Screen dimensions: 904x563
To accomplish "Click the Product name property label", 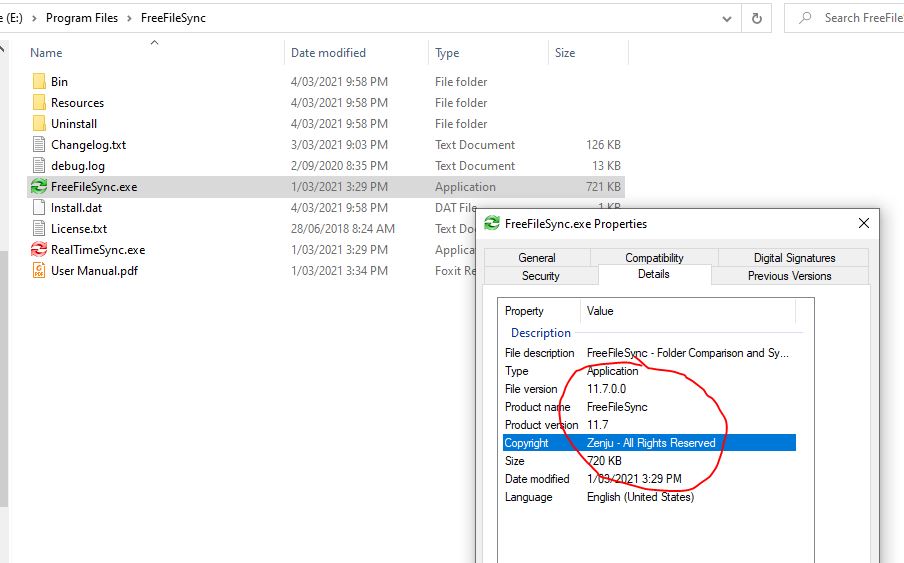I will click(x=537, y=407).
